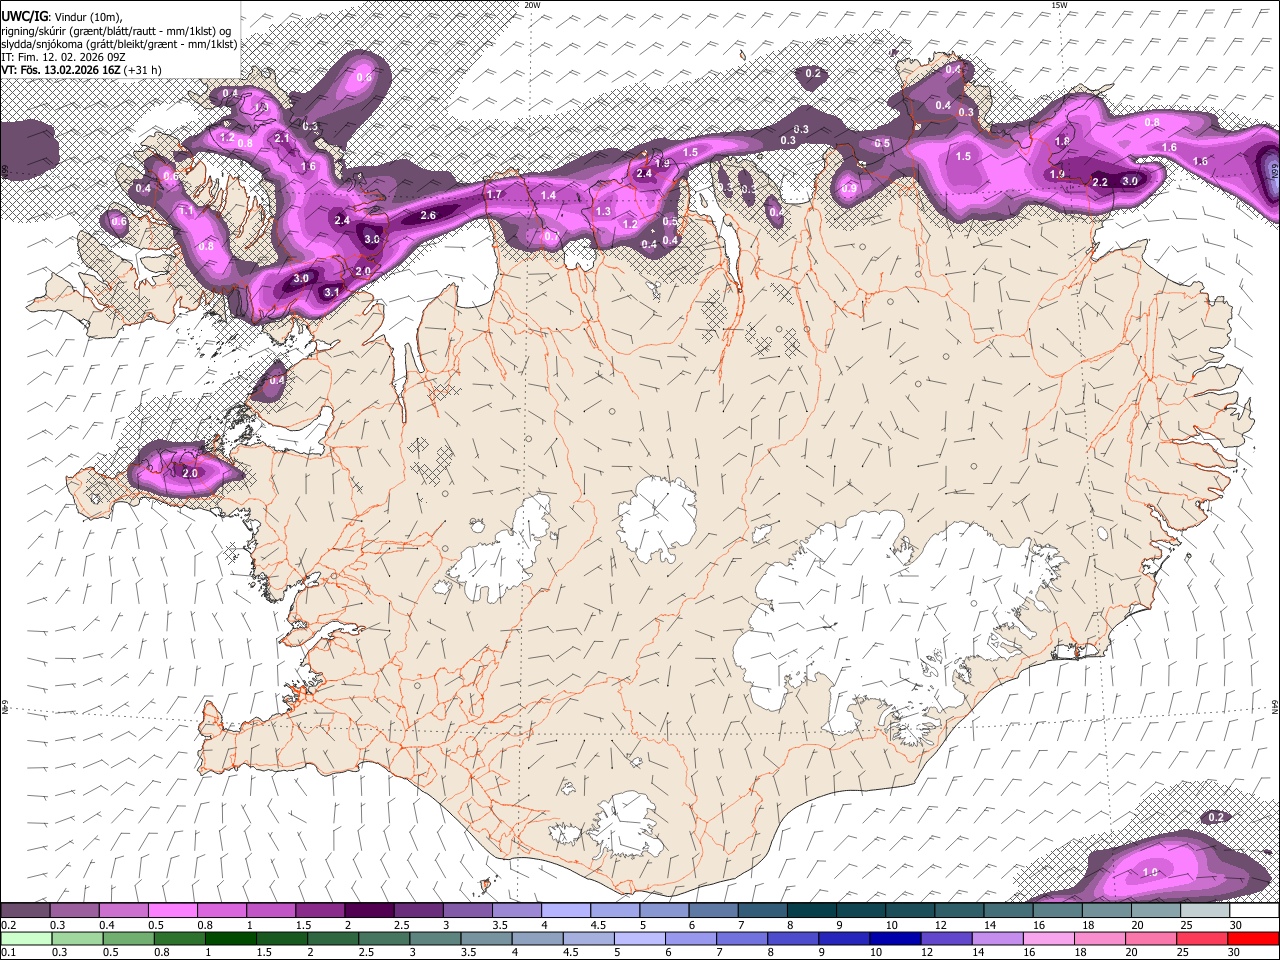1280x960 pixels.
Task: Click the lavender 4–4.5 snow swatch
Action: click(565, 911)
